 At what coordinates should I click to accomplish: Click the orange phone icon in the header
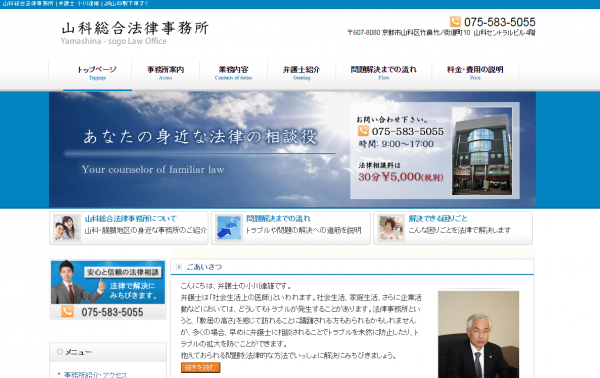[455, 21]
